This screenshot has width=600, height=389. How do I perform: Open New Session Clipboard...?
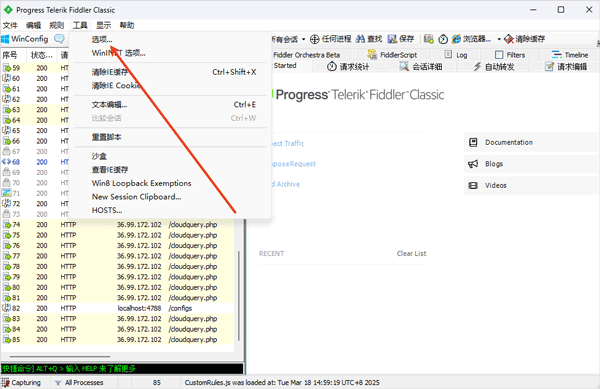click(x=136, y=197)
